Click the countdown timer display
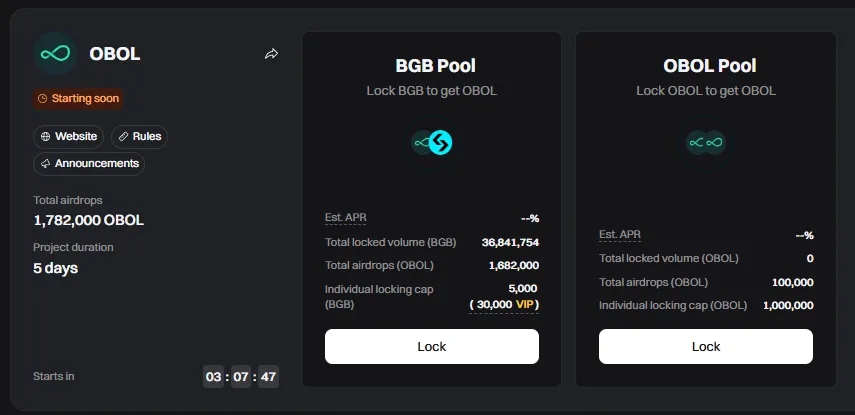 tap(240, 377)
